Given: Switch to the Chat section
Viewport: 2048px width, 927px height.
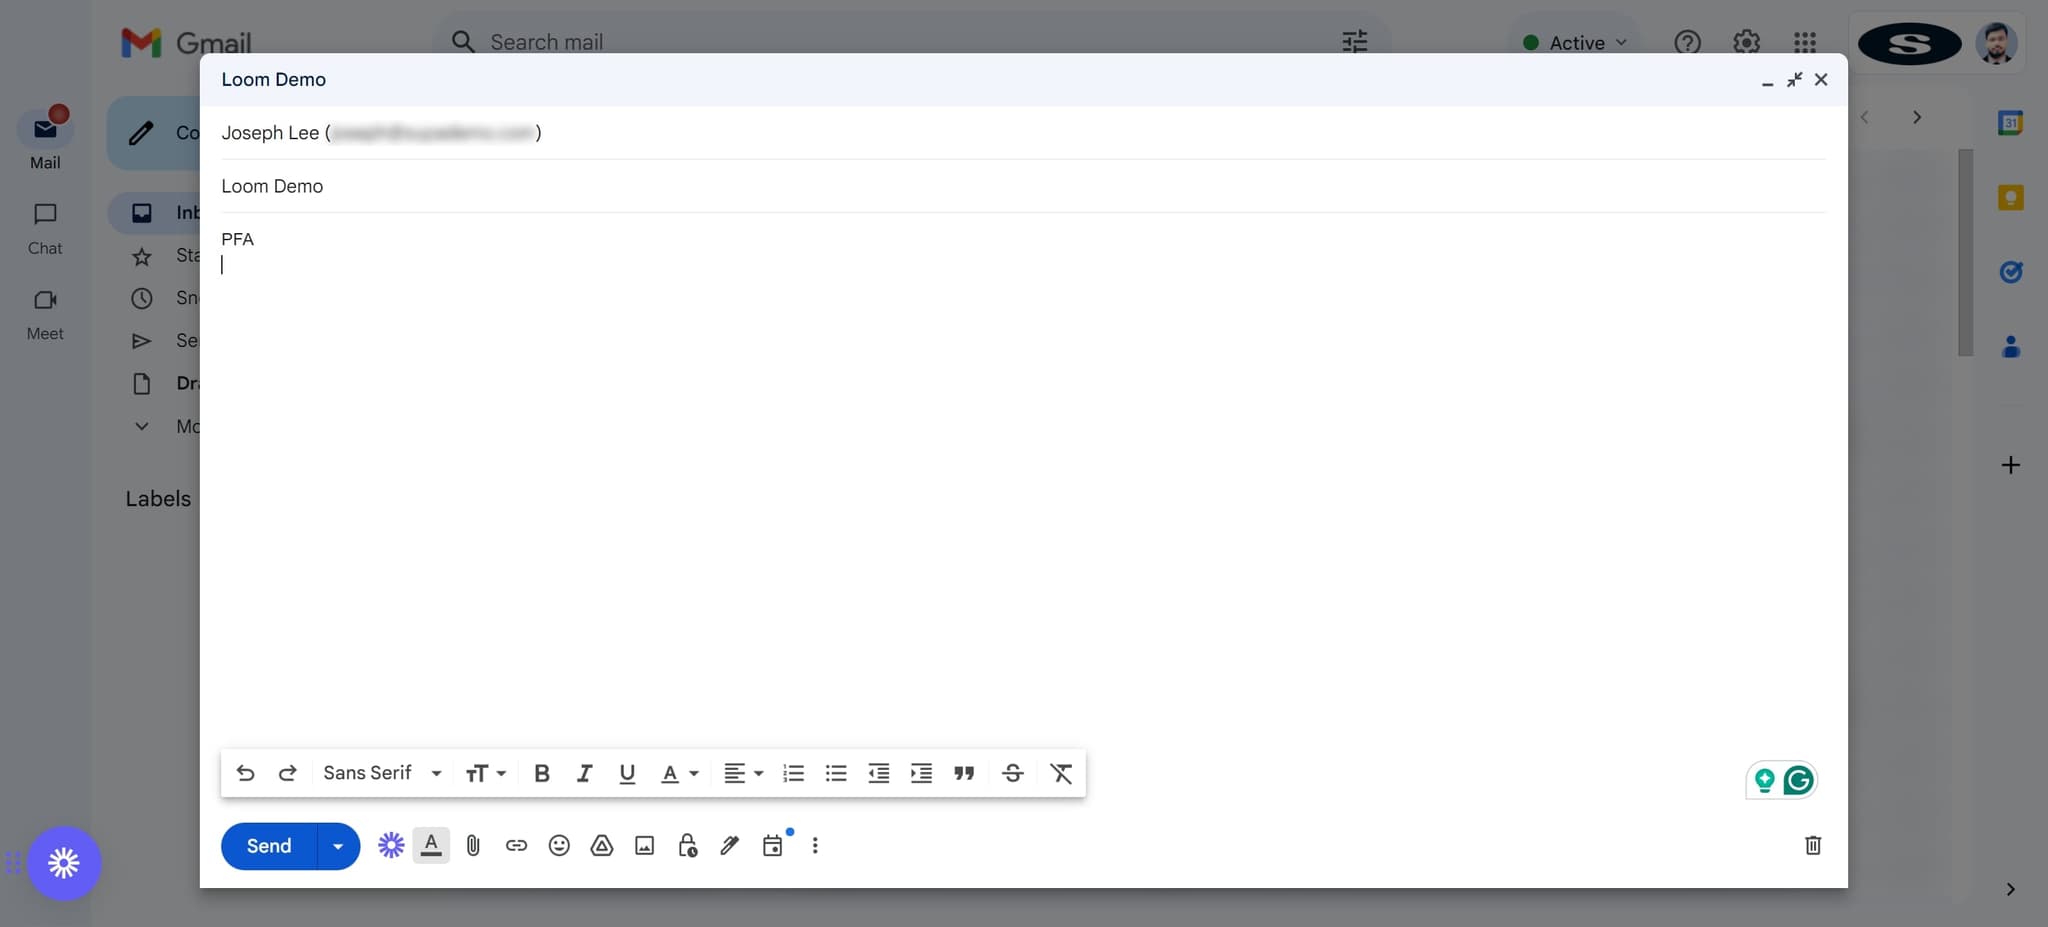Looking at the screenshot, I should pos(43,228).
